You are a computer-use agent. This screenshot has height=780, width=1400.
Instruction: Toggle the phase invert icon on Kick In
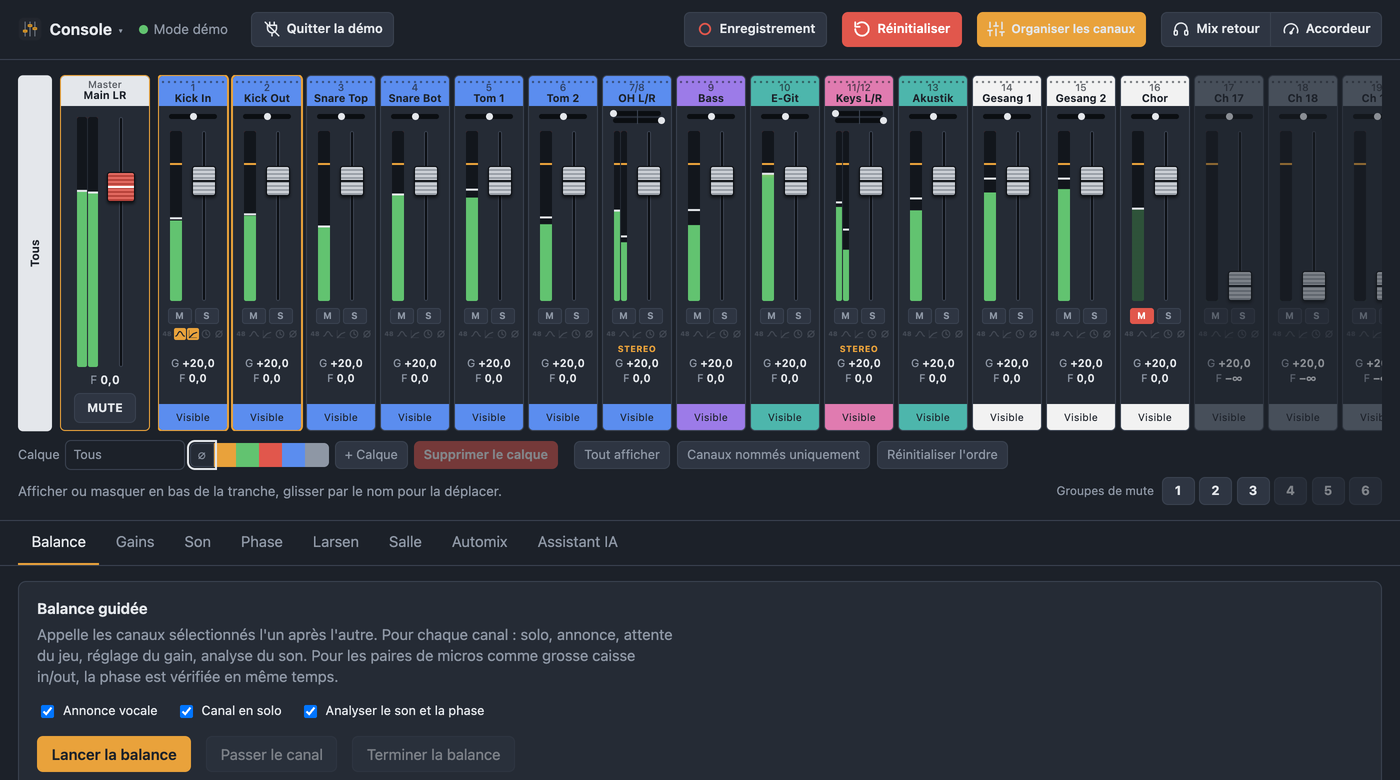coord(218,334)
